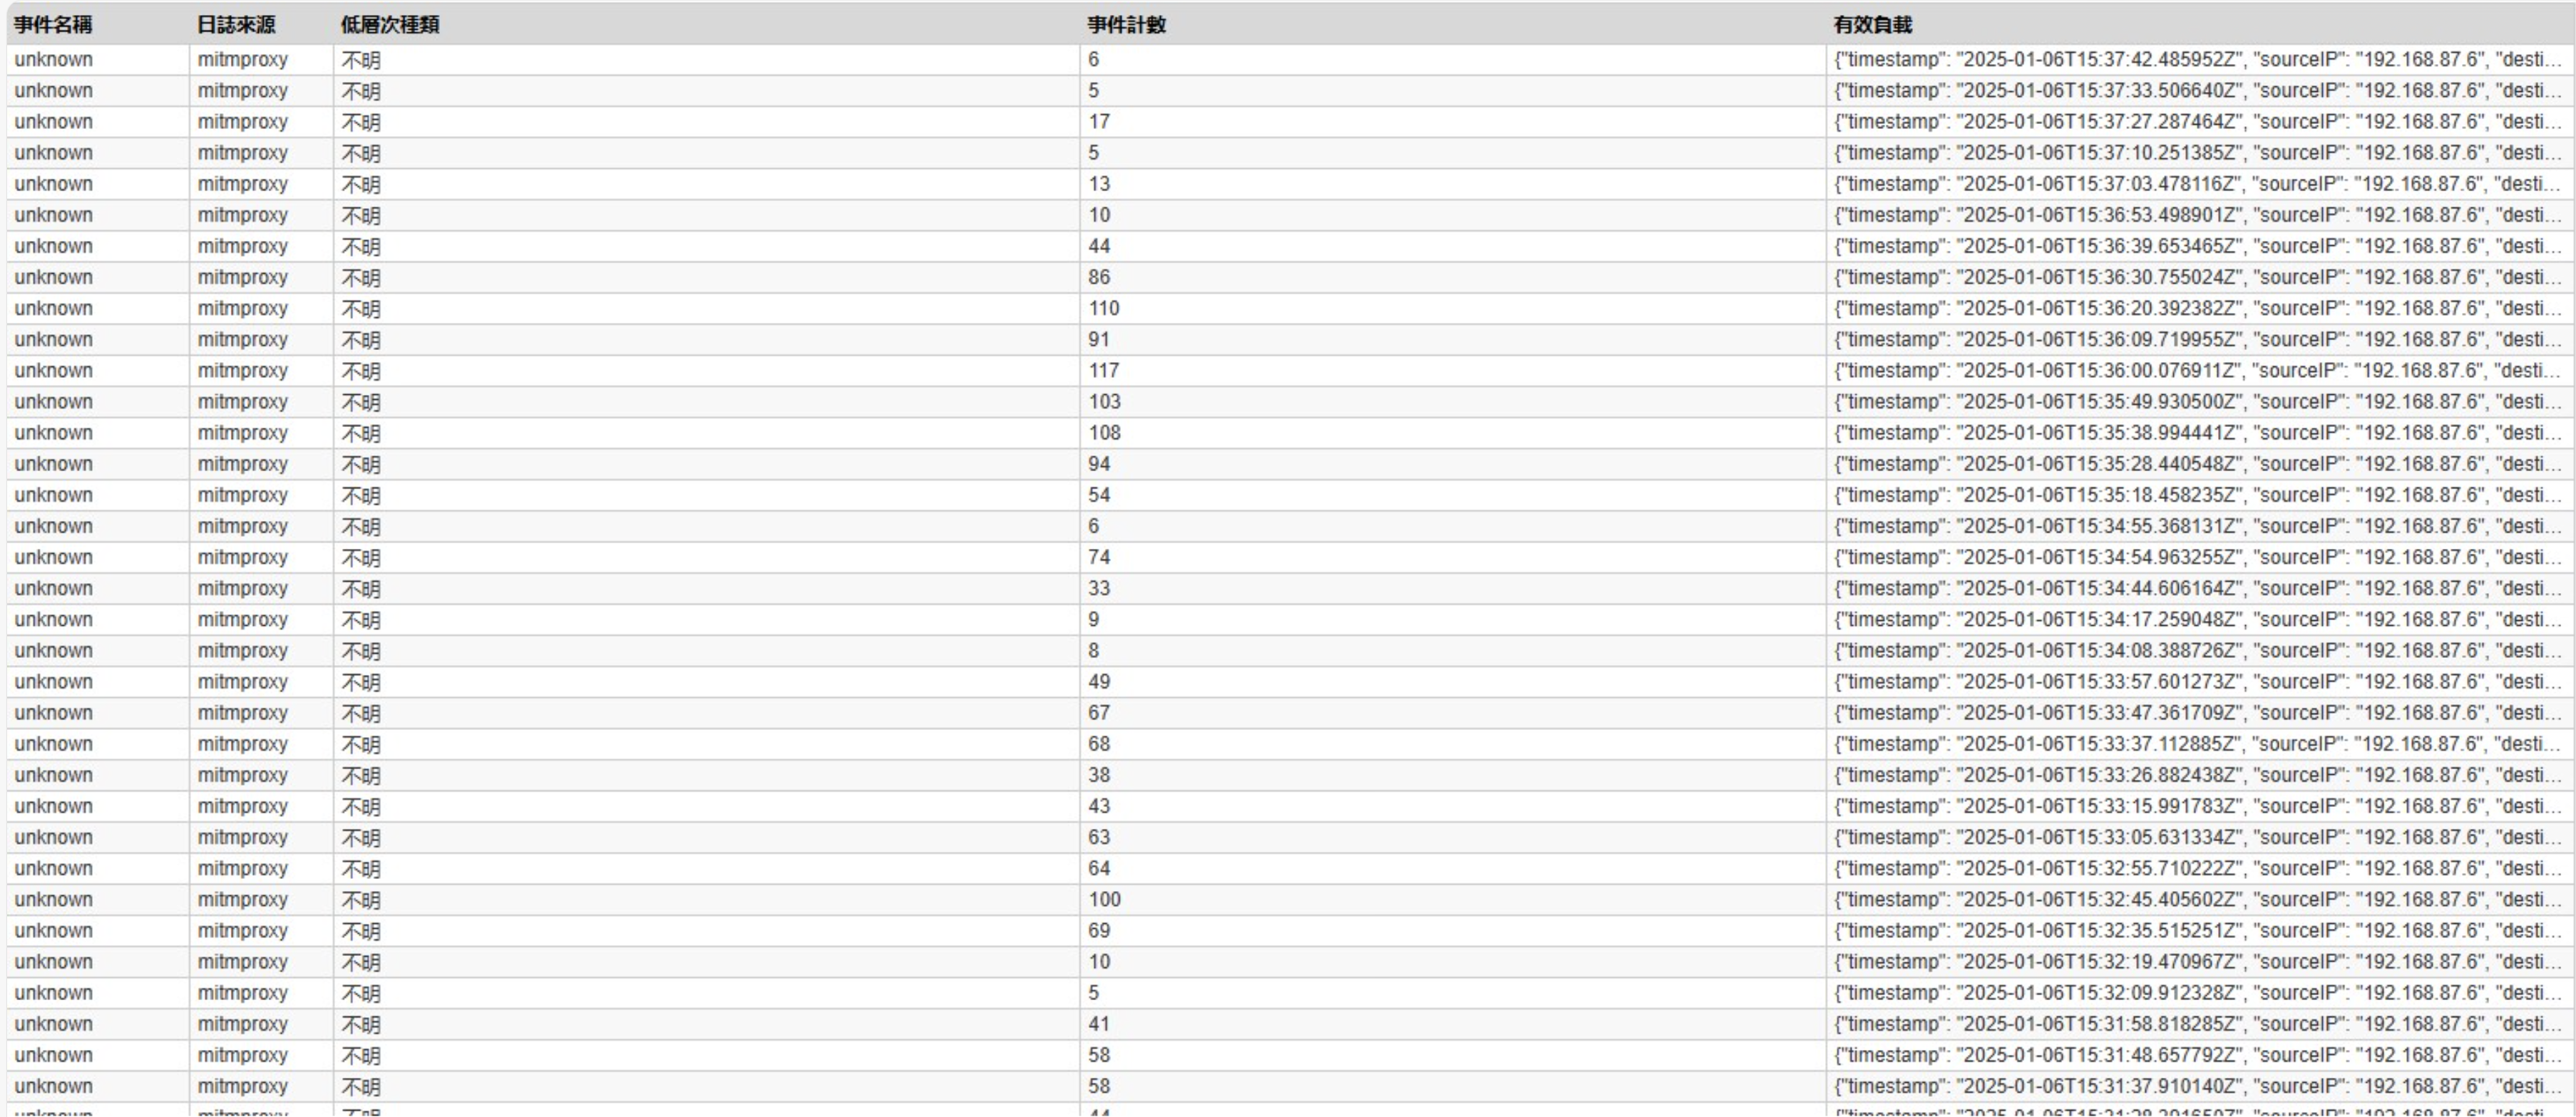Click the event count cell showing 86
Screen dimensions: 2576x1117
tap(1099, 278)
